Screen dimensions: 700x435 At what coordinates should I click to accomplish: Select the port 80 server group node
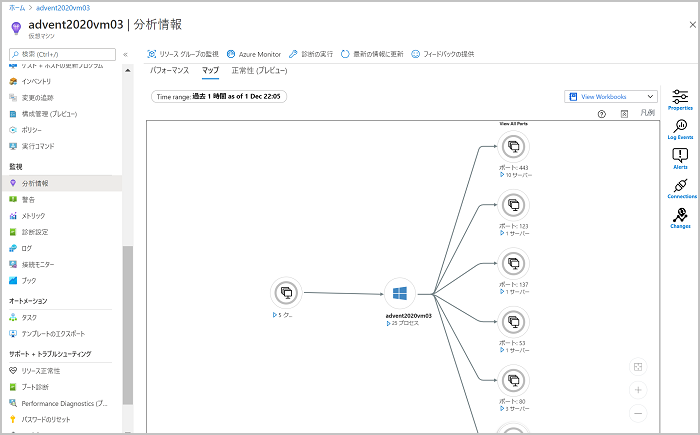[x=513, y=381]
